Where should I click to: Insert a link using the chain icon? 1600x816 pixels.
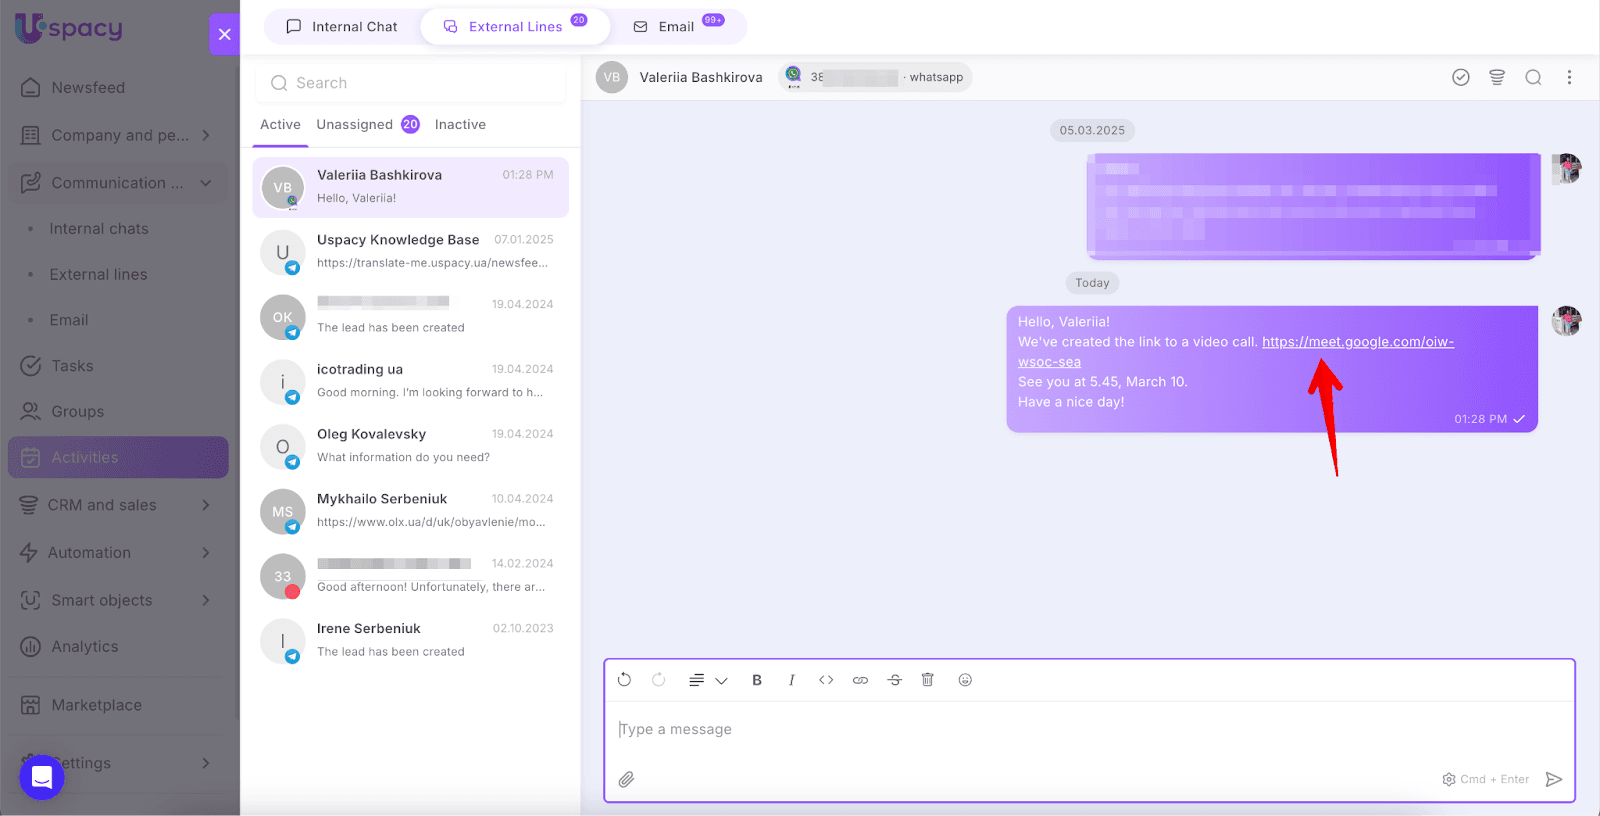coord(860,680)
